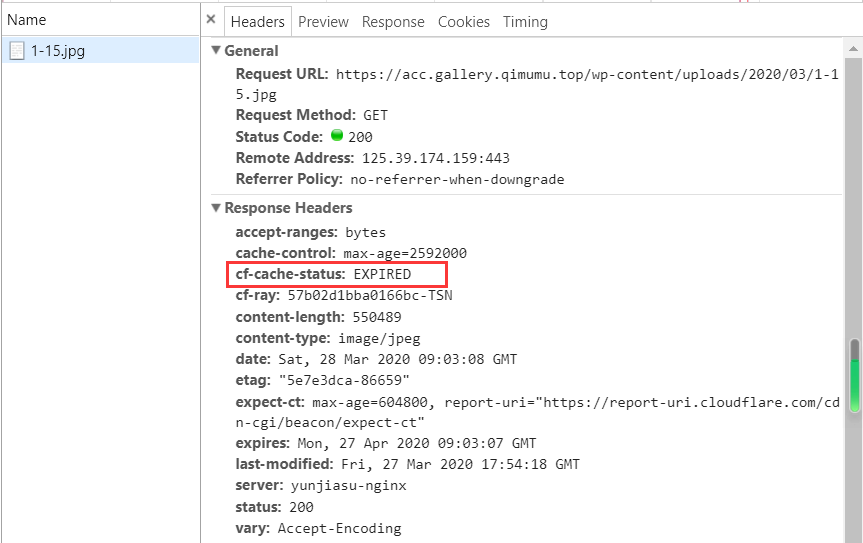Switch to the Timing tab
This screenshot has width=863, height=543.
click(525, 22)
